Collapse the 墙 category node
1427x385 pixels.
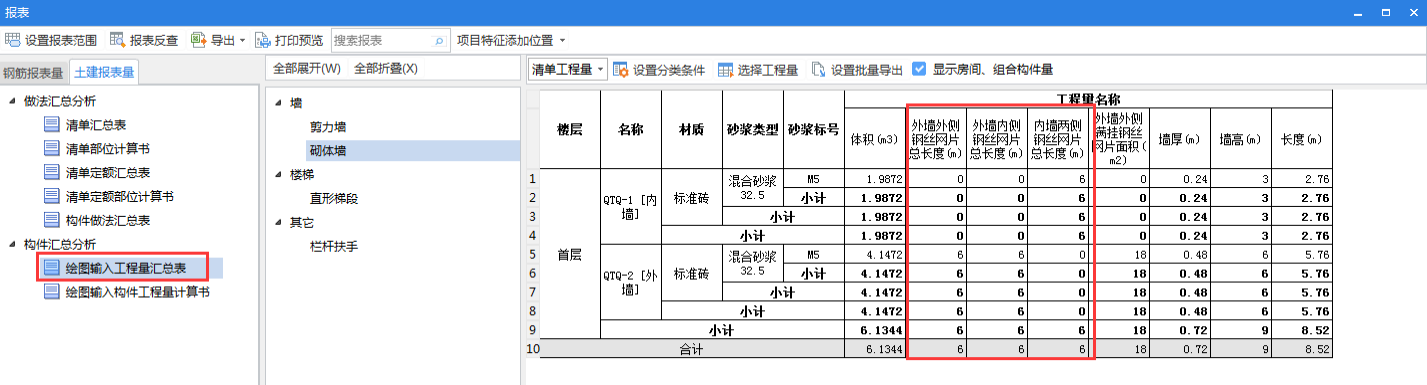[278, 103]
